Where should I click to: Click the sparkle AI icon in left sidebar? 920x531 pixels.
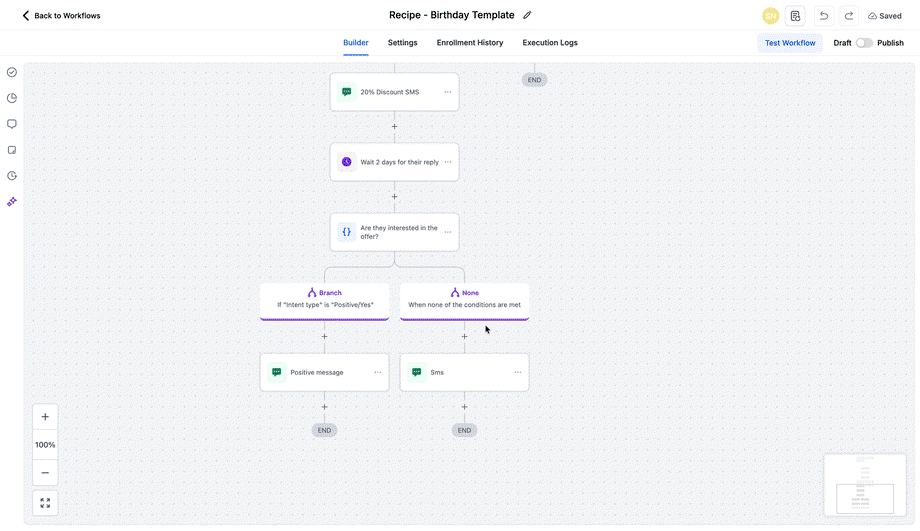pyautogui.click(x=12, y=202)
